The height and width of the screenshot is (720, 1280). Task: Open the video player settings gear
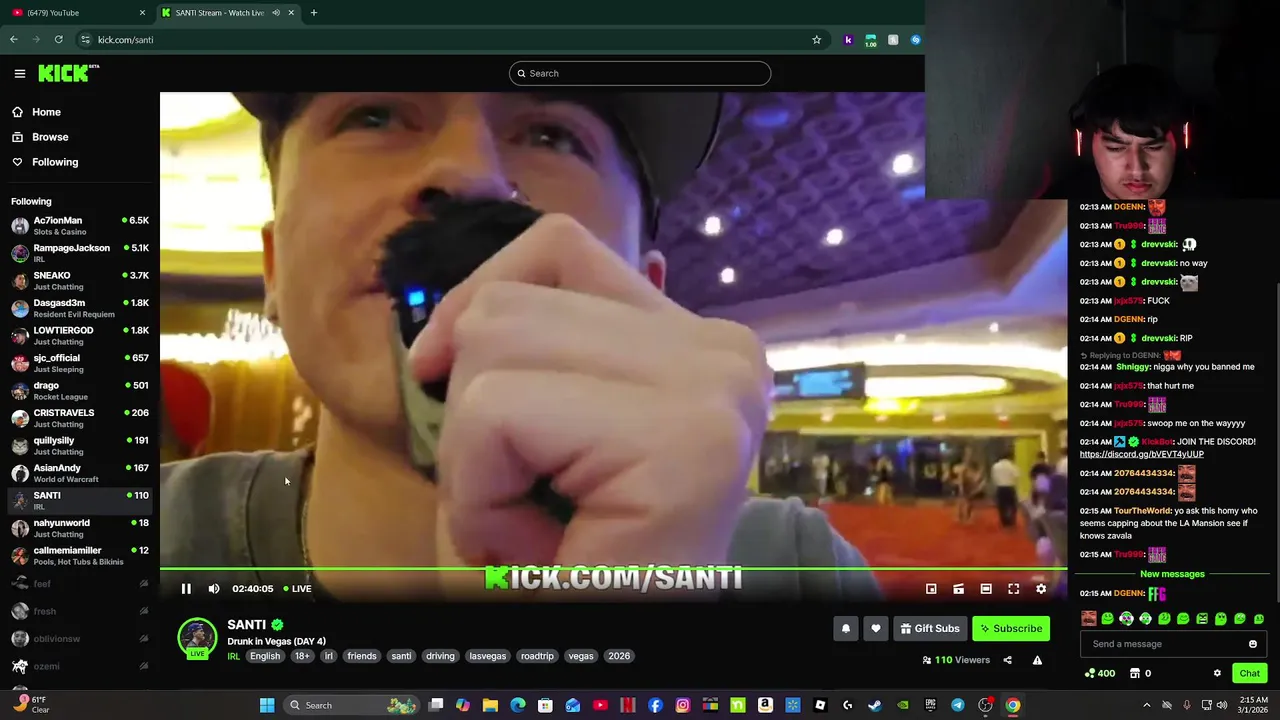[x=1041, y=589]
